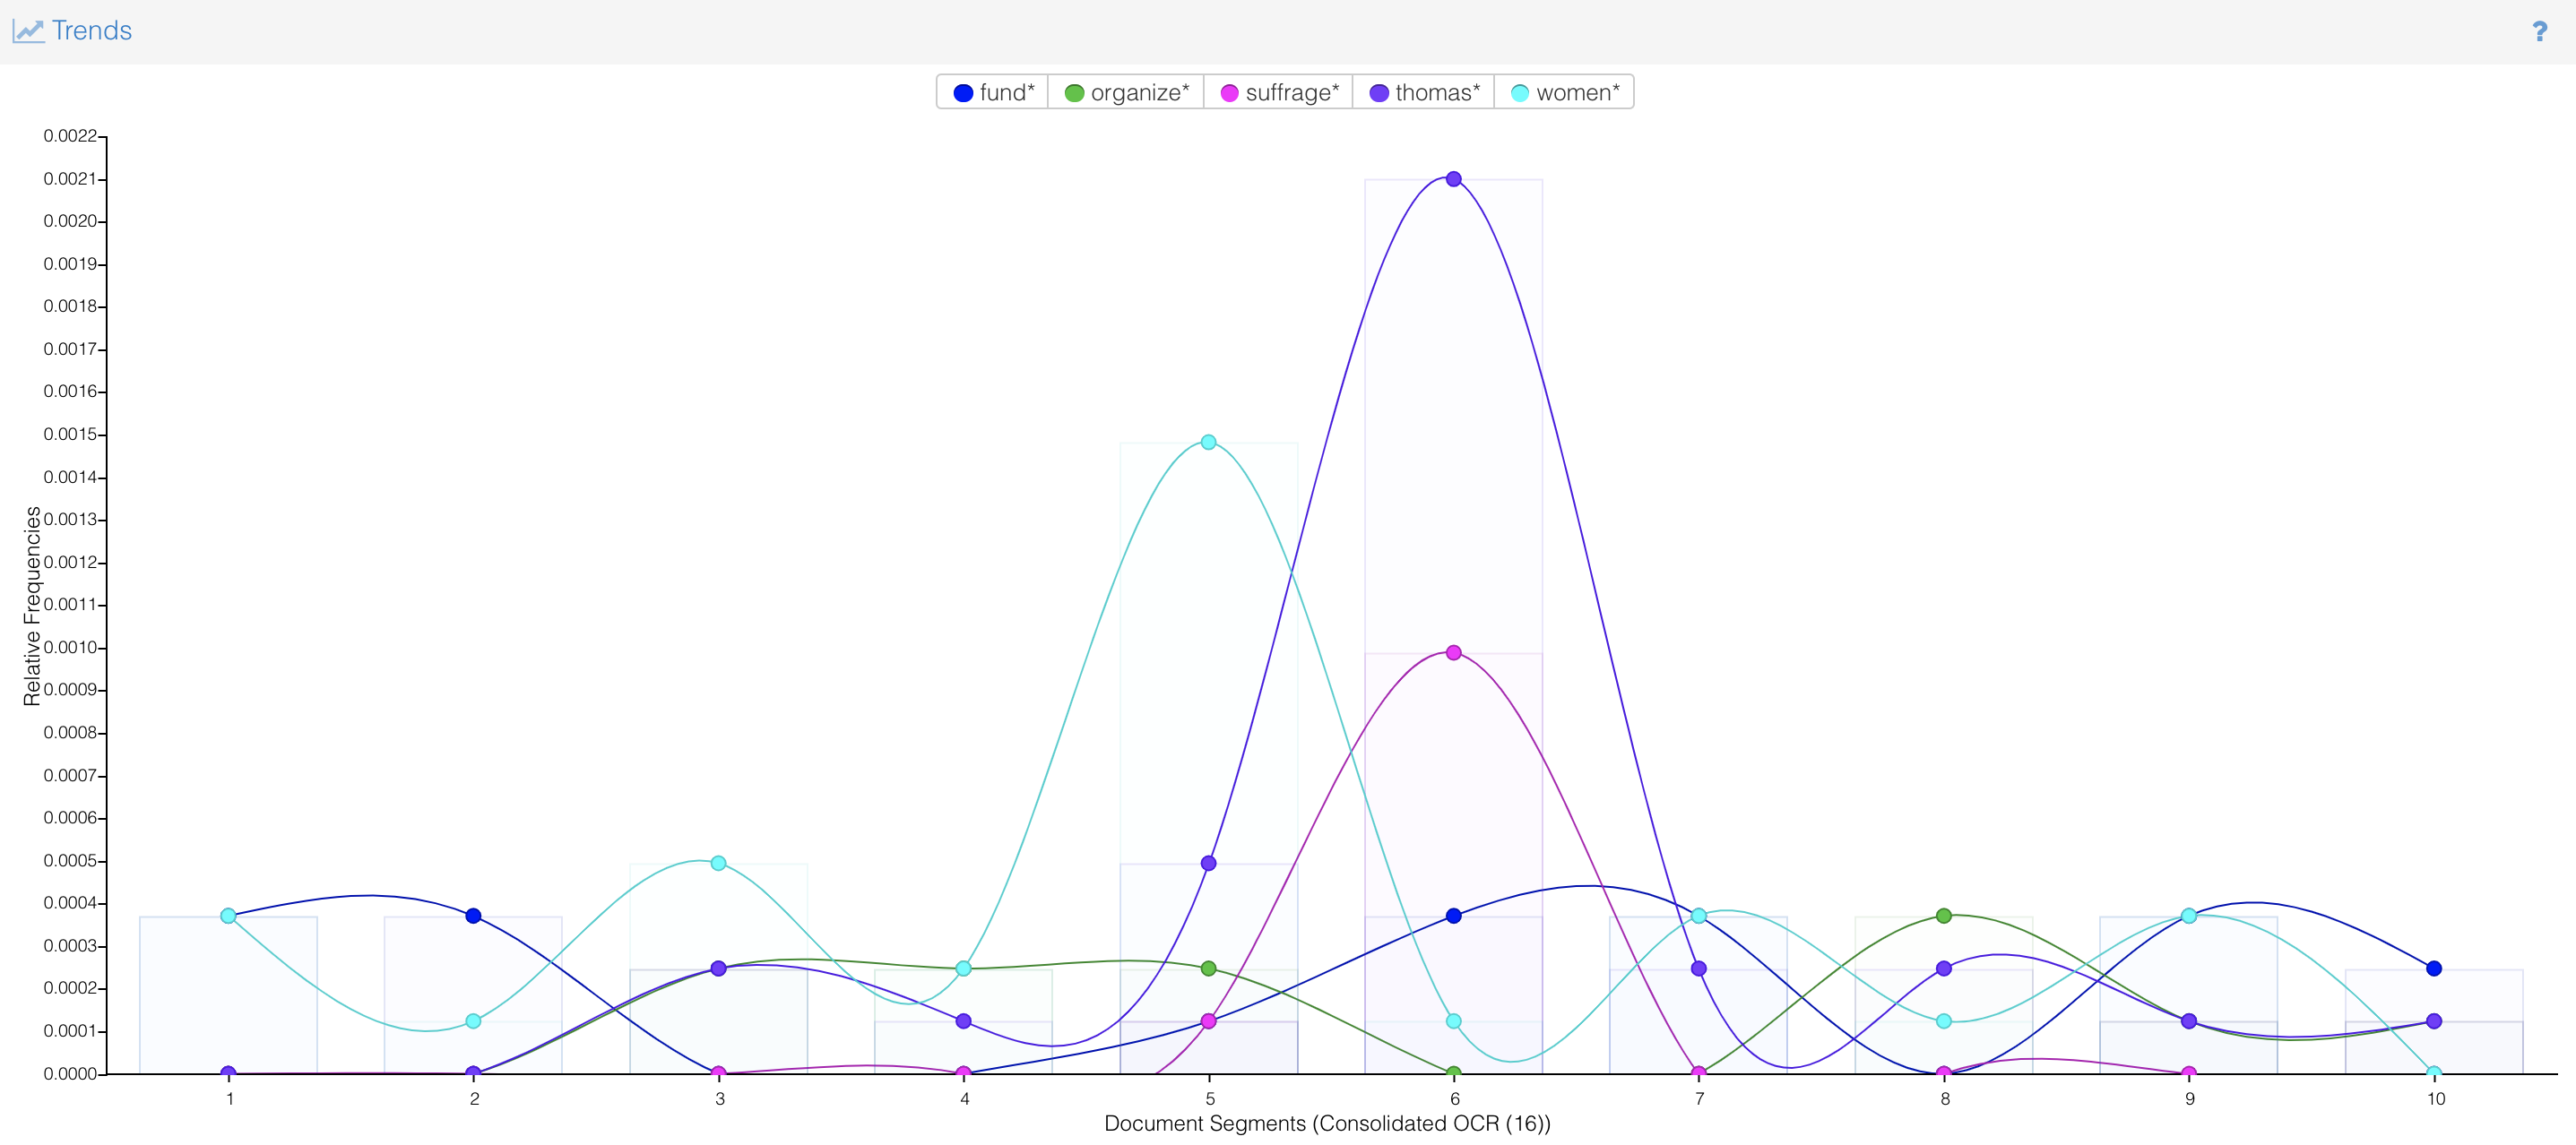Select women* peak point at segment 5
This screenshot has height=1145, width=2576.
pos(1208,442)
